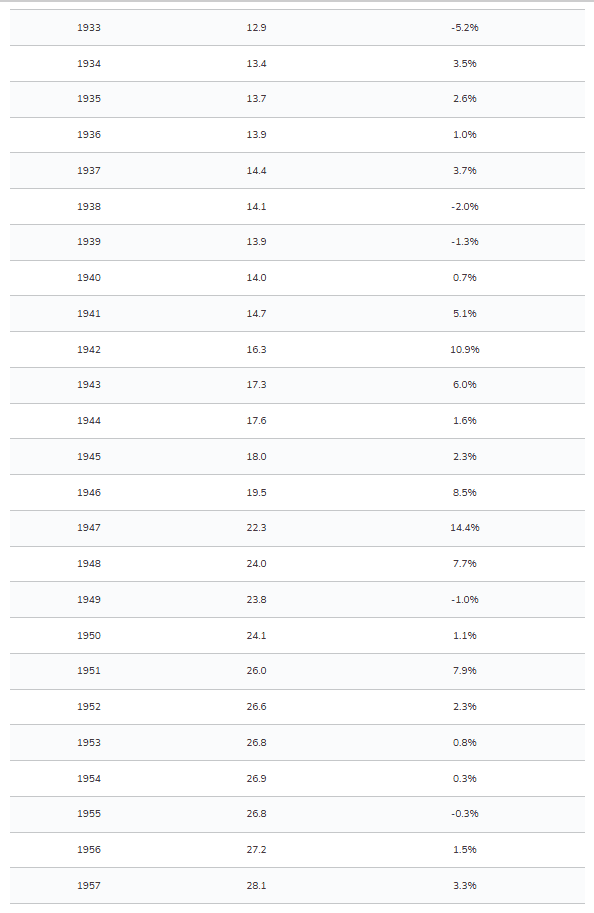The width and height of the screenshot is (594, 913).
Task: Select the 1940 year cell
Action: [x=89, y=278]
